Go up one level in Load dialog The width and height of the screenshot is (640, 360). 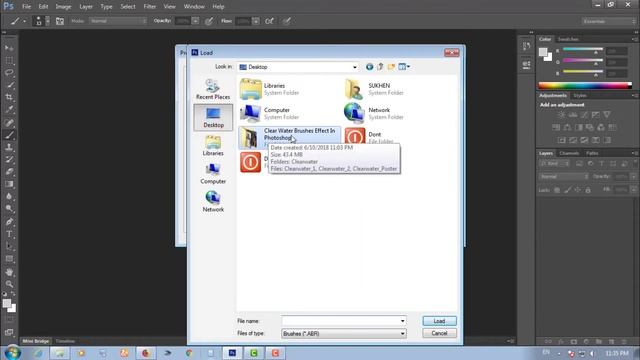(x=380, y=67)
